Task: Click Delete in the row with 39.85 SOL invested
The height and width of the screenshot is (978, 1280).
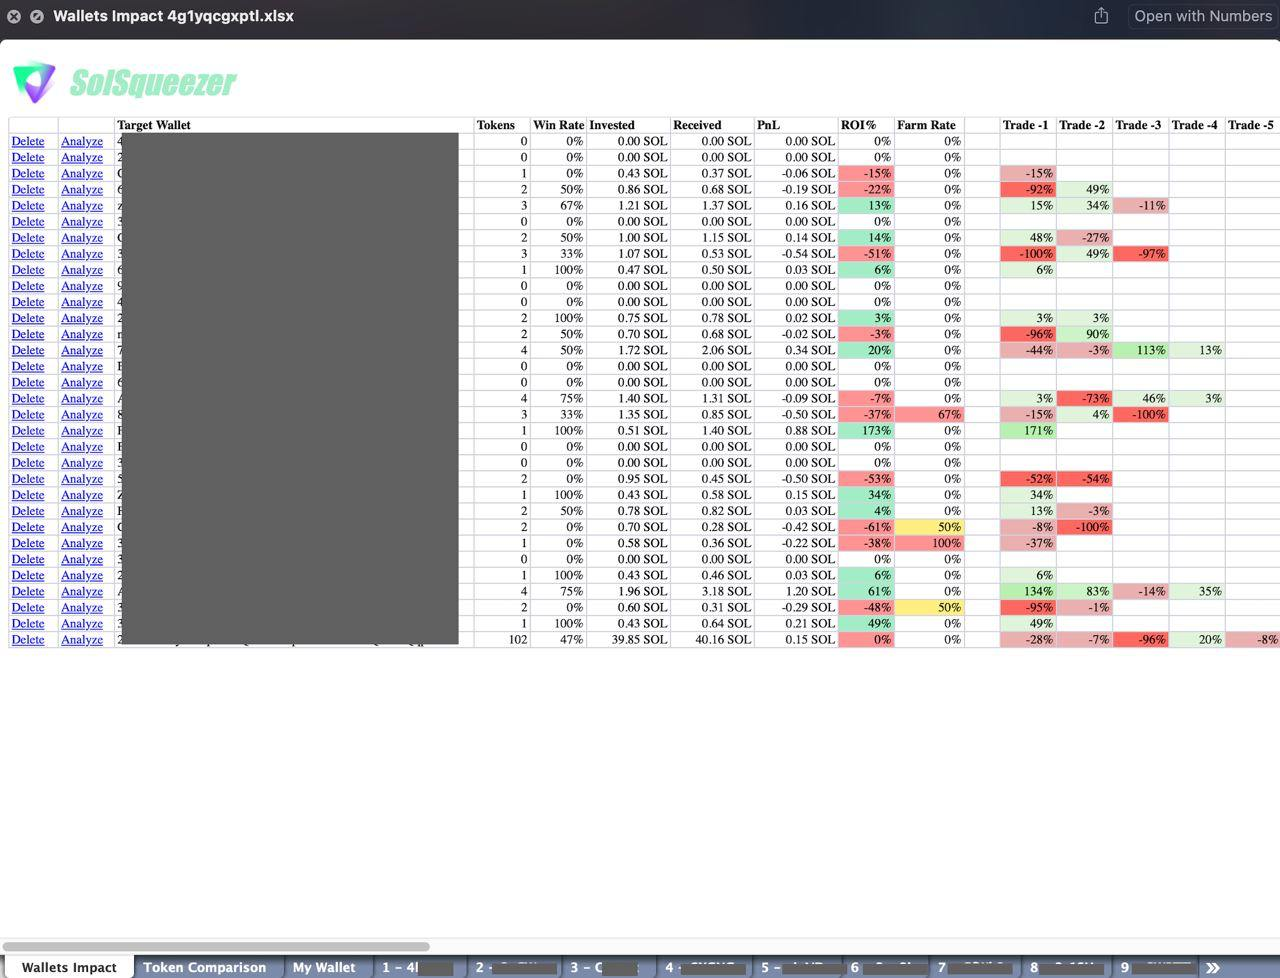Action: 28,640
